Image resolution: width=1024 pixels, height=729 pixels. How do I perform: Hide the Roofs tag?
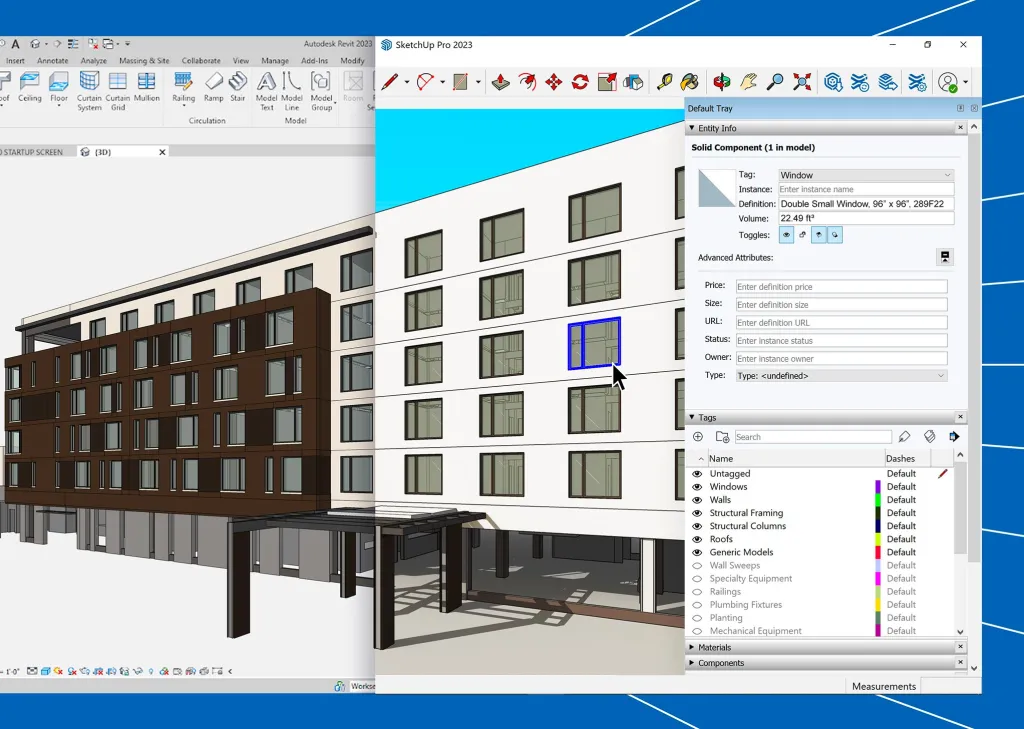[697, 539]
